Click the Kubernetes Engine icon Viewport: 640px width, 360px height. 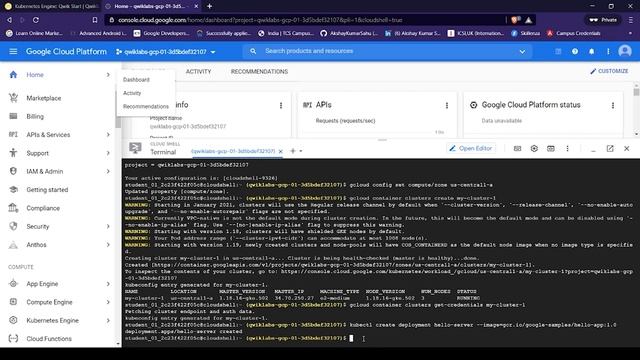(13, 320)
